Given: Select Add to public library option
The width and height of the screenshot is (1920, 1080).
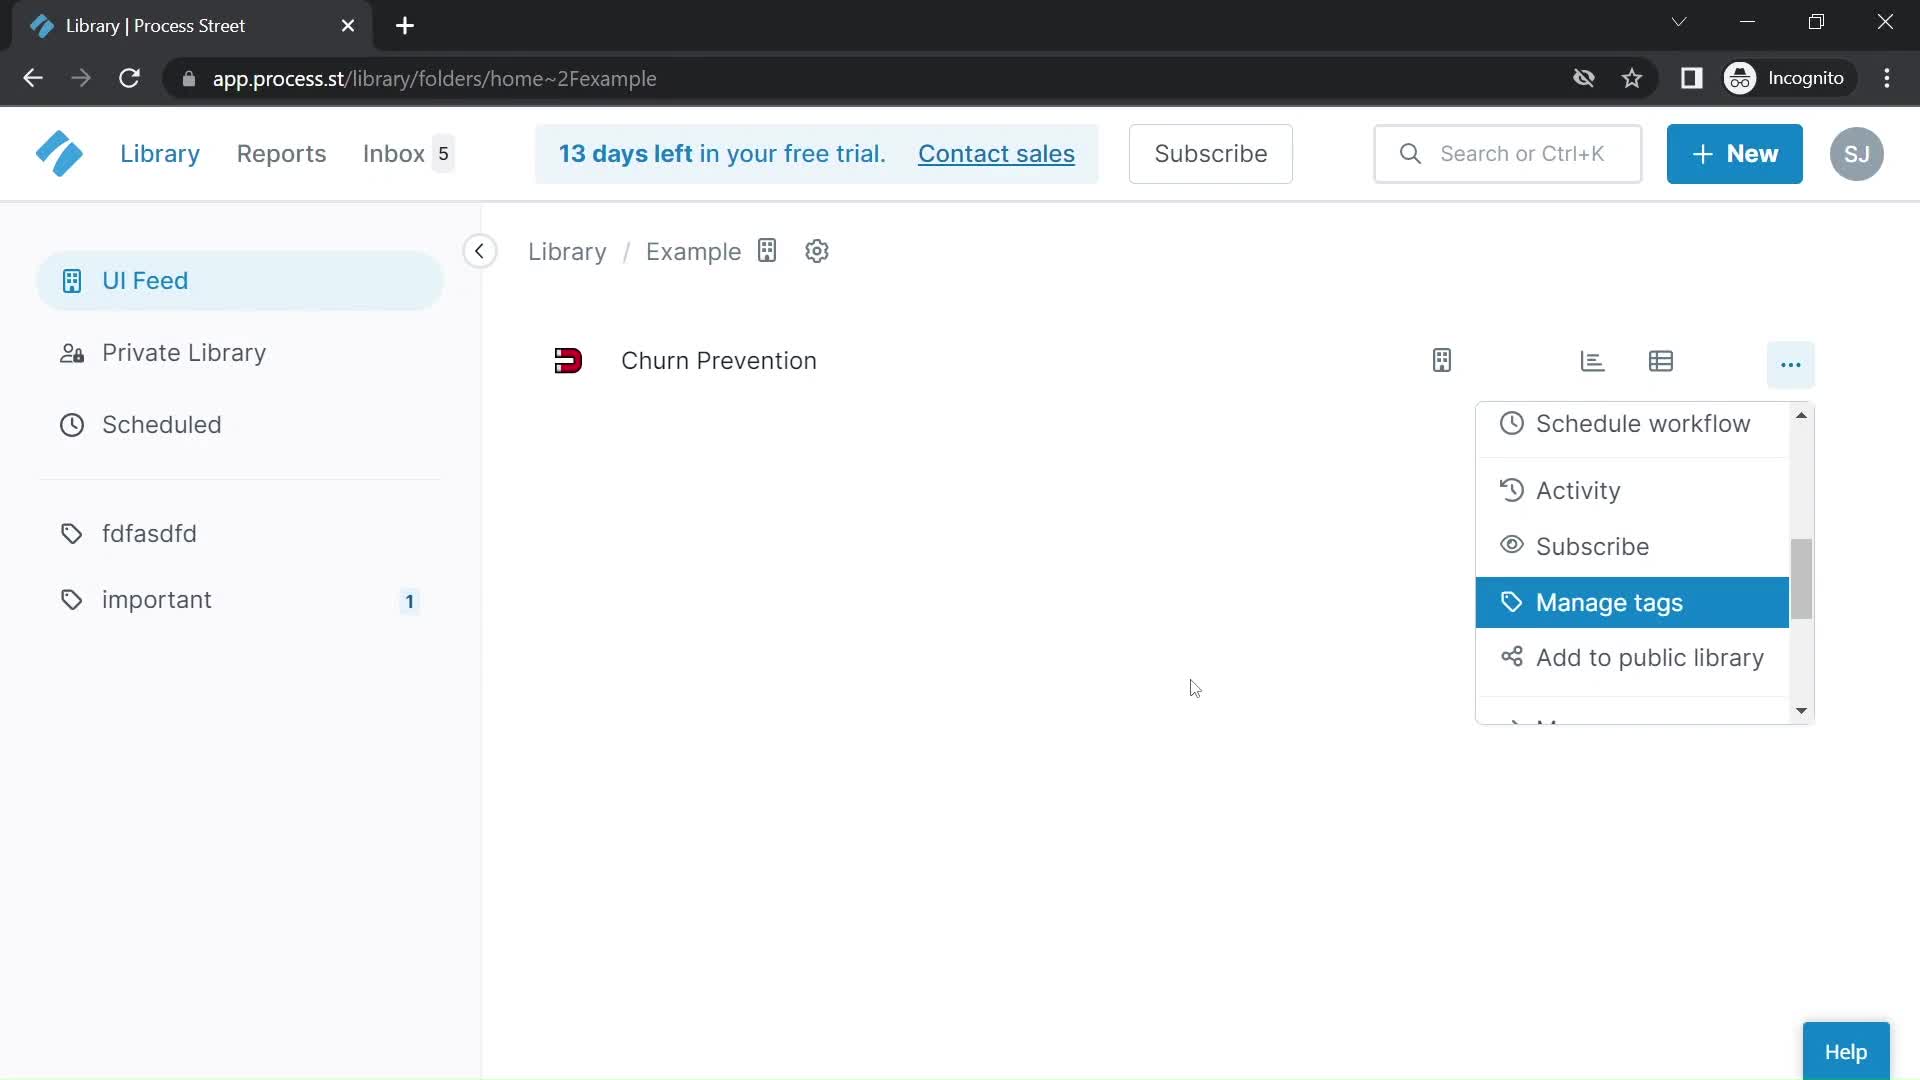Looking at the screenshot, I should click(1650, 657).
